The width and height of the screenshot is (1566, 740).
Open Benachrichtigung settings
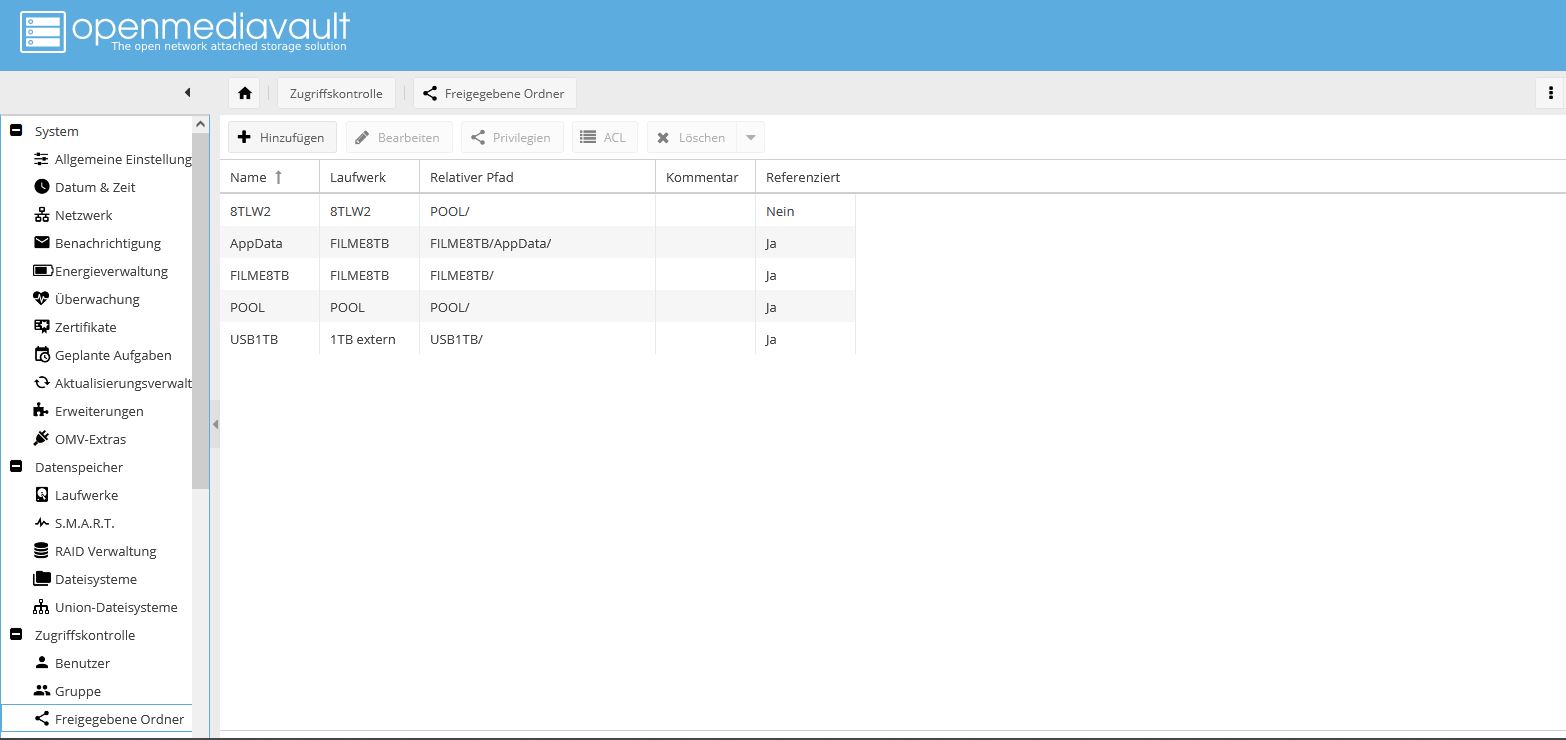click(x=96, y=243)
